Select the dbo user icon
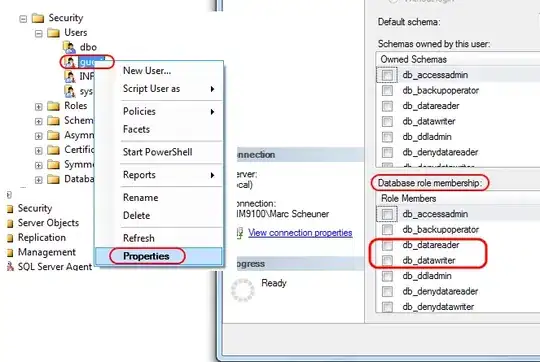Viewport: 540px width, 362px height. [70, 47]
